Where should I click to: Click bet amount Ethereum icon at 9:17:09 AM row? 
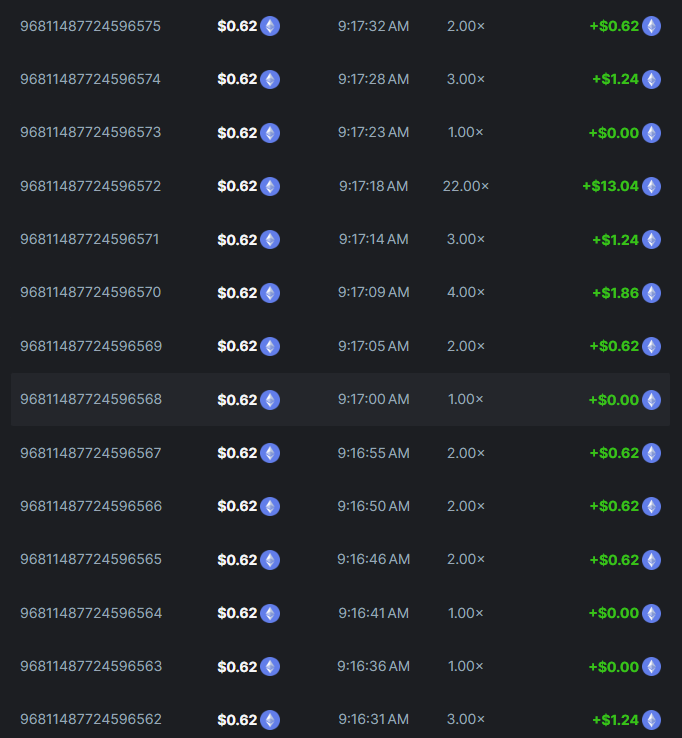click(270, 293)
